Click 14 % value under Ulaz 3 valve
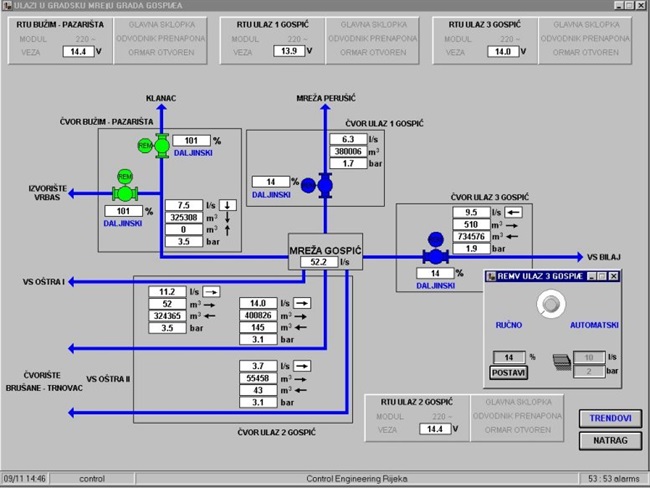Screen dimensions: 650x488 click(x=435, y=273)
